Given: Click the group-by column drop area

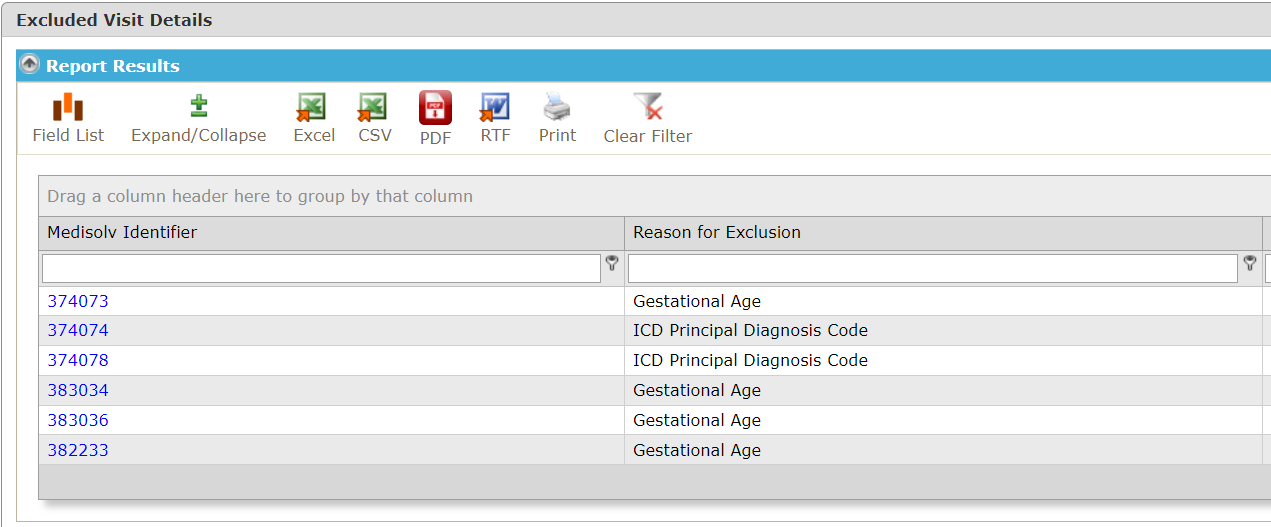Looking at the screenshot, I should 654,196.
